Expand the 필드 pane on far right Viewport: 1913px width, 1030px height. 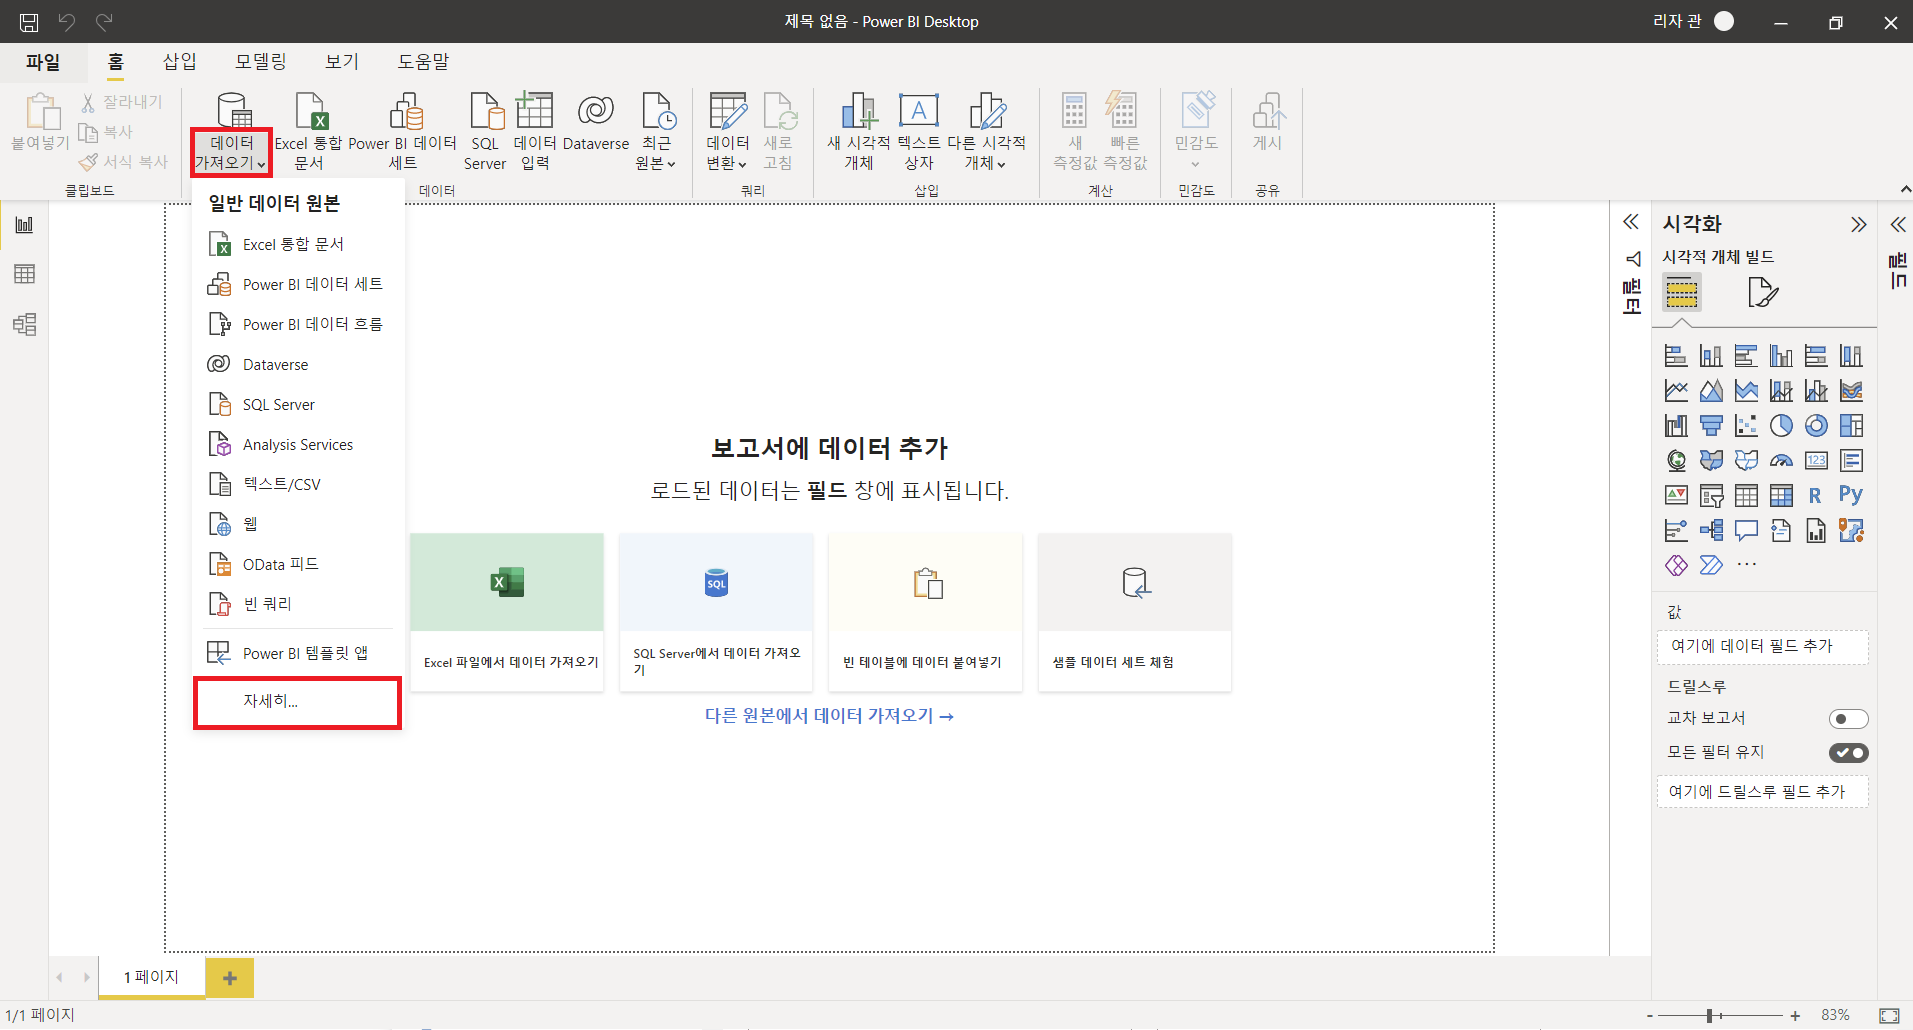[x=1898, y=224]
